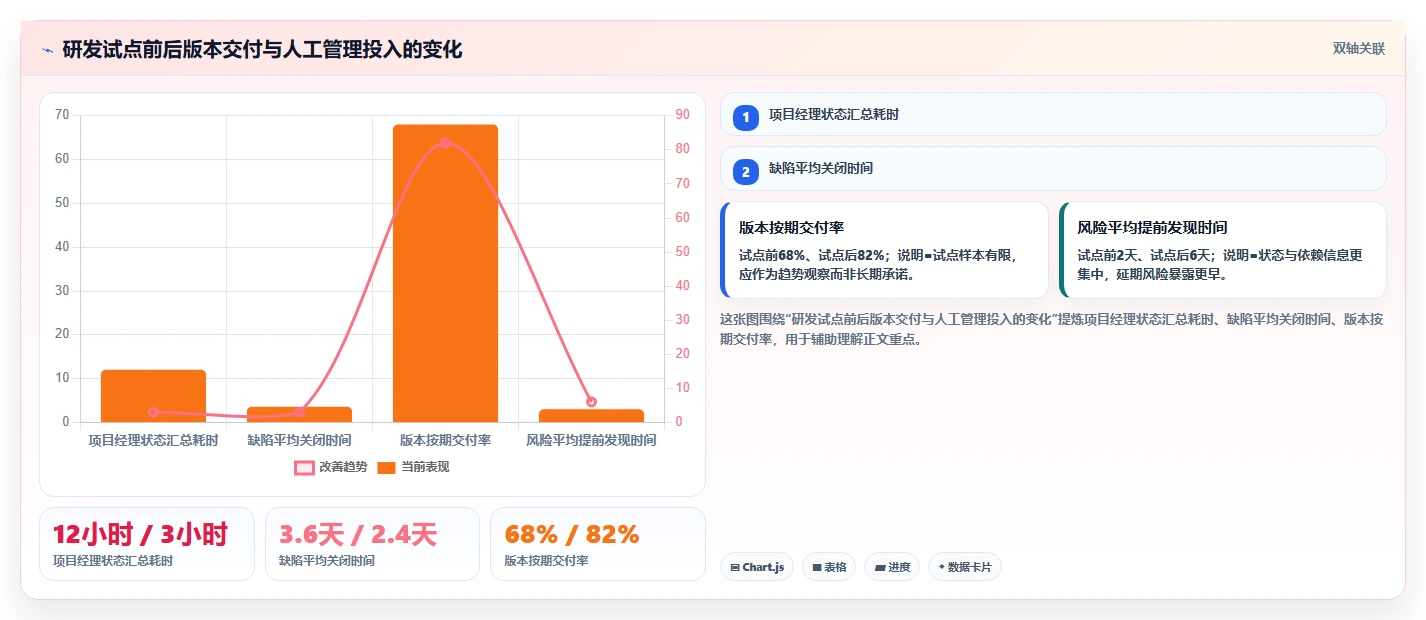Click the summary paragraph starting 这张图围绕

1052,329
